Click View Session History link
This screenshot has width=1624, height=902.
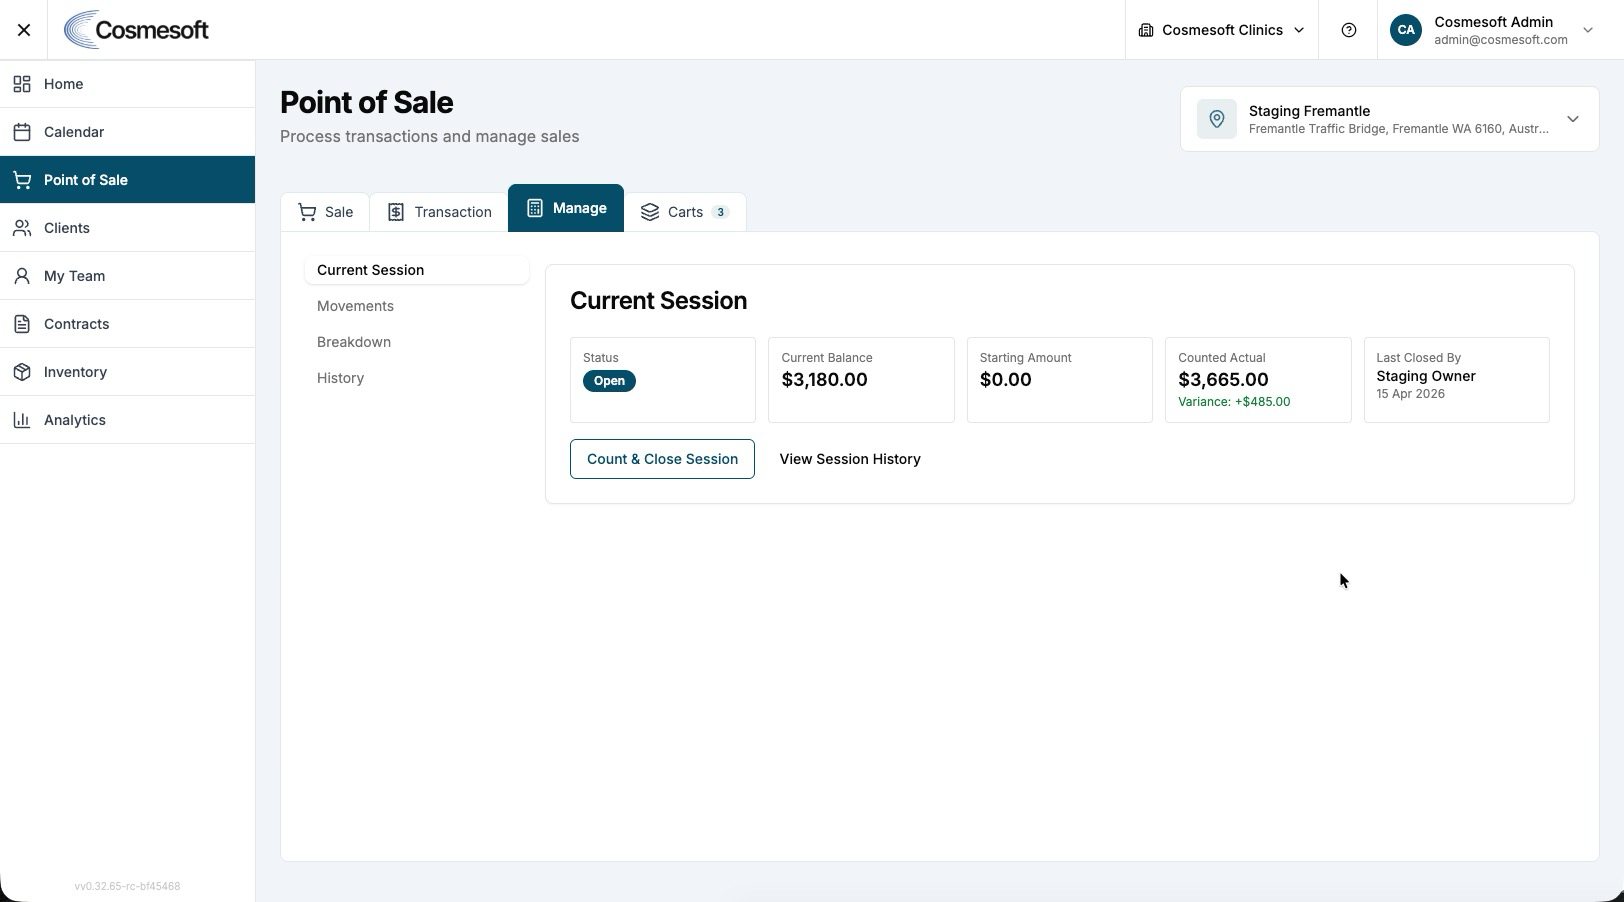(850, 459)
